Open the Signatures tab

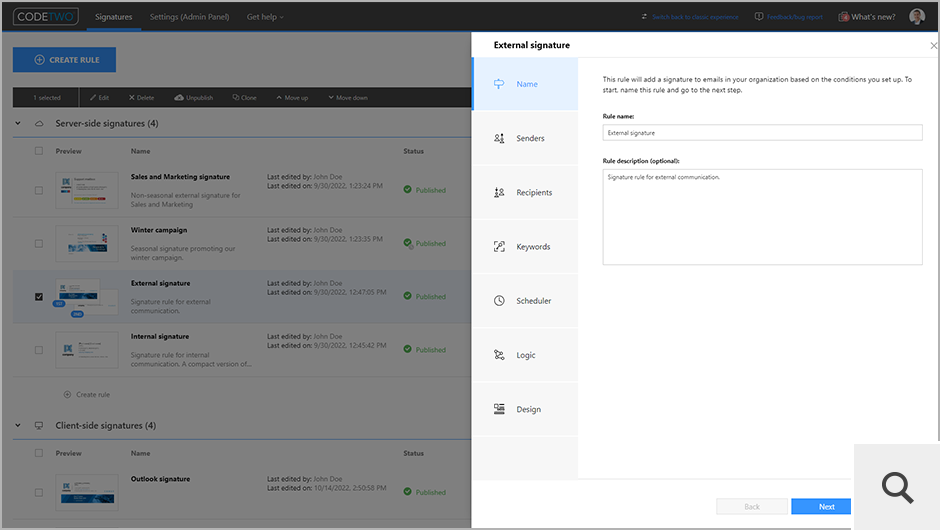coord(113,17)
